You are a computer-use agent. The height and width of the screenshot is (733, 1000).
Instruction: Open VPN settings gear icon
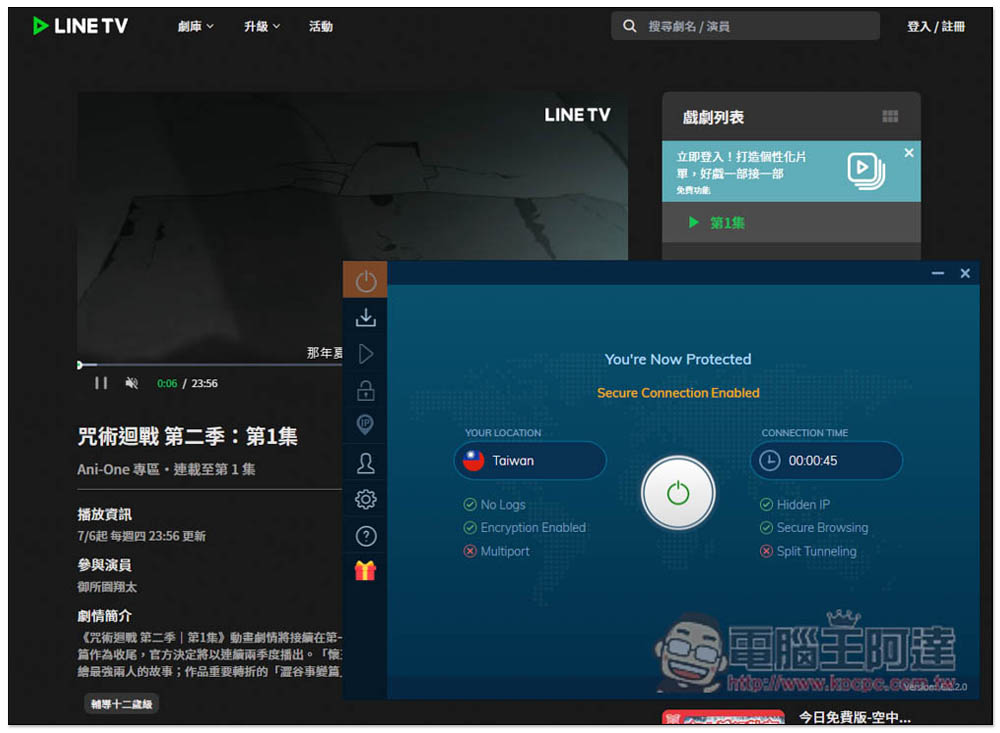coord(365,499)
